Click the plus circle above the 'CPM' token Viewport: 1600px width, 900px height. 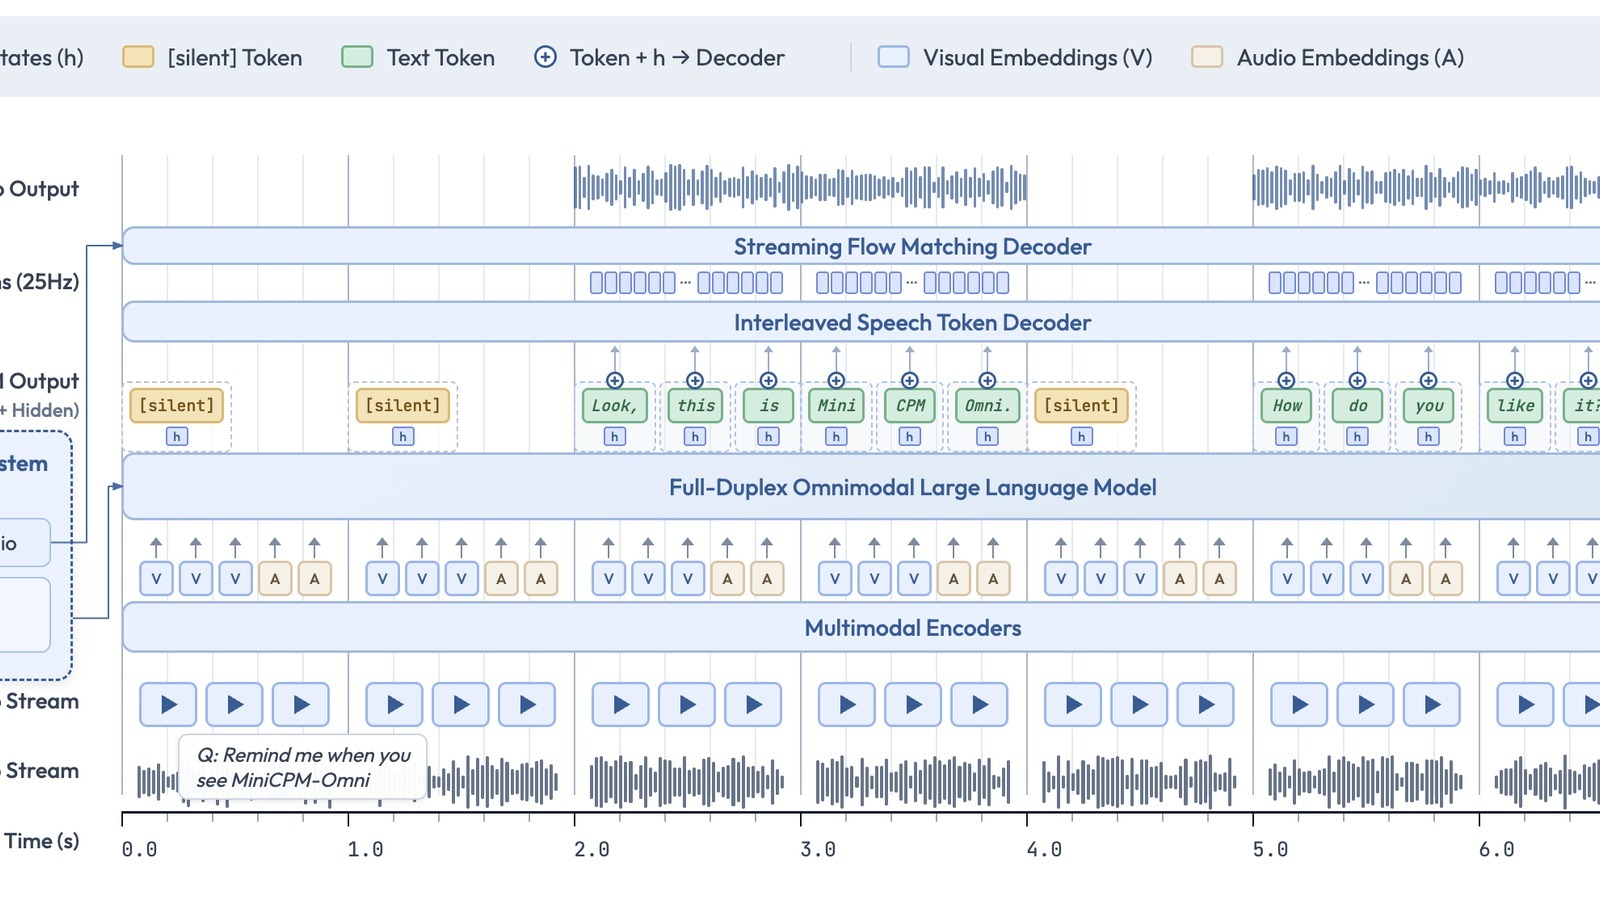pyautogui.click(x=910, y=380)
